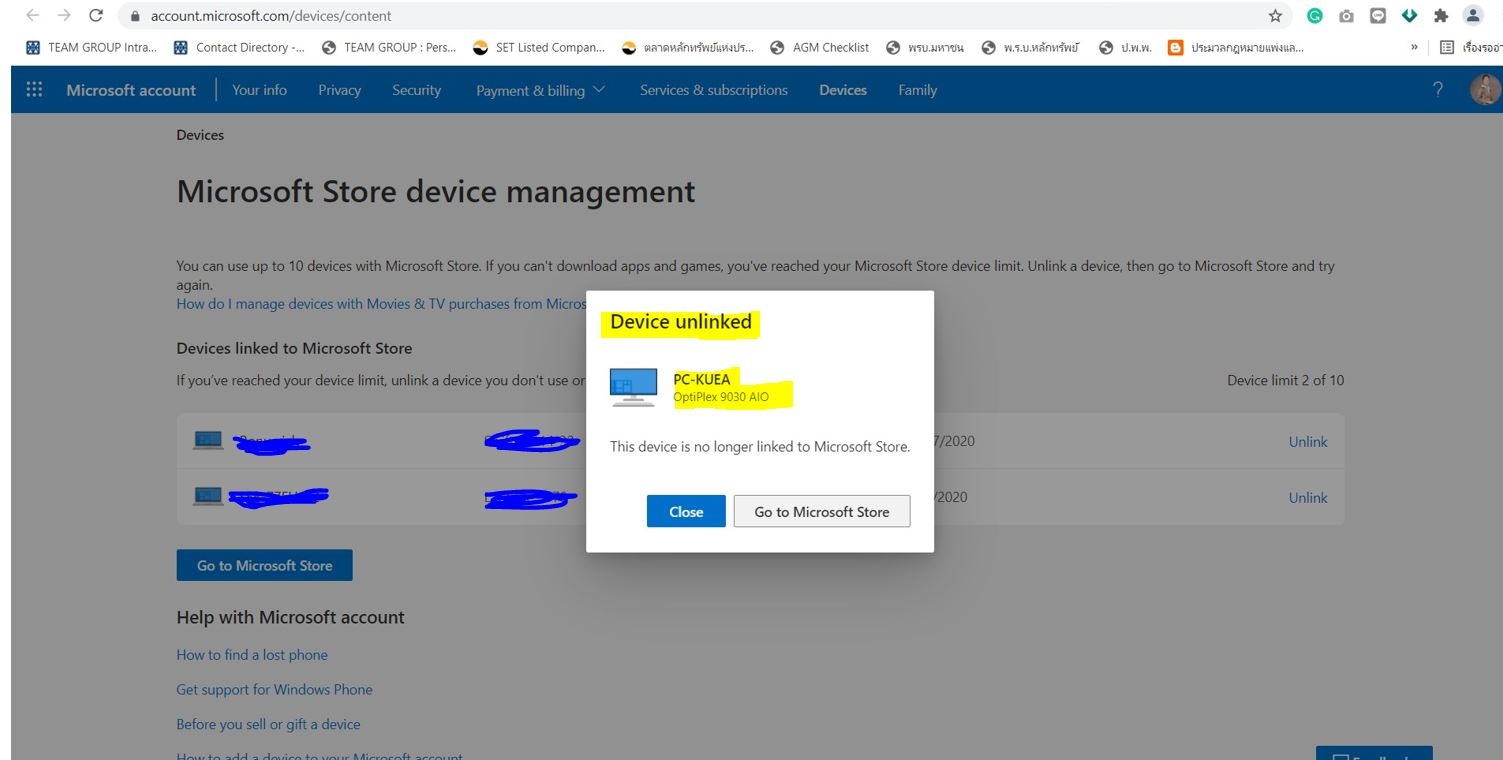The height and width of the screenshot is (760, 1503).
Task: Open the Grammarly extension icon
Action: [1315, 15]
